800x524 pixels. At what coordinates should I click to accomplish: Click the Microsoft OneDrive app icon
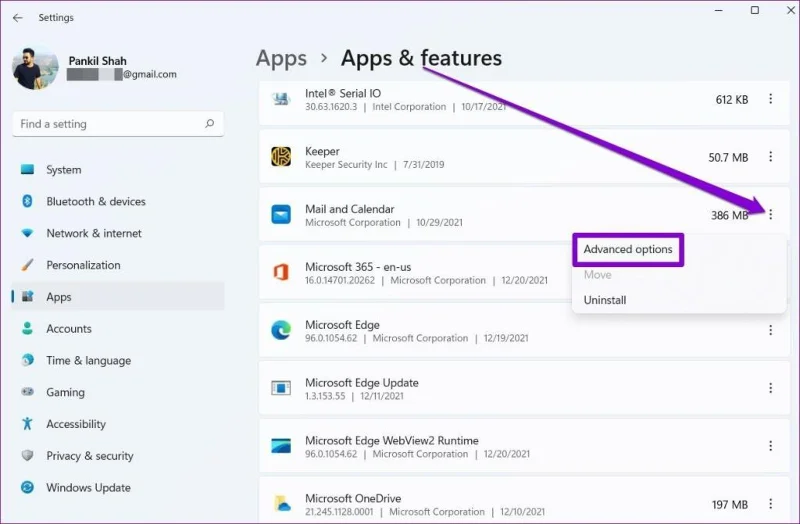(x=281, y=504)
